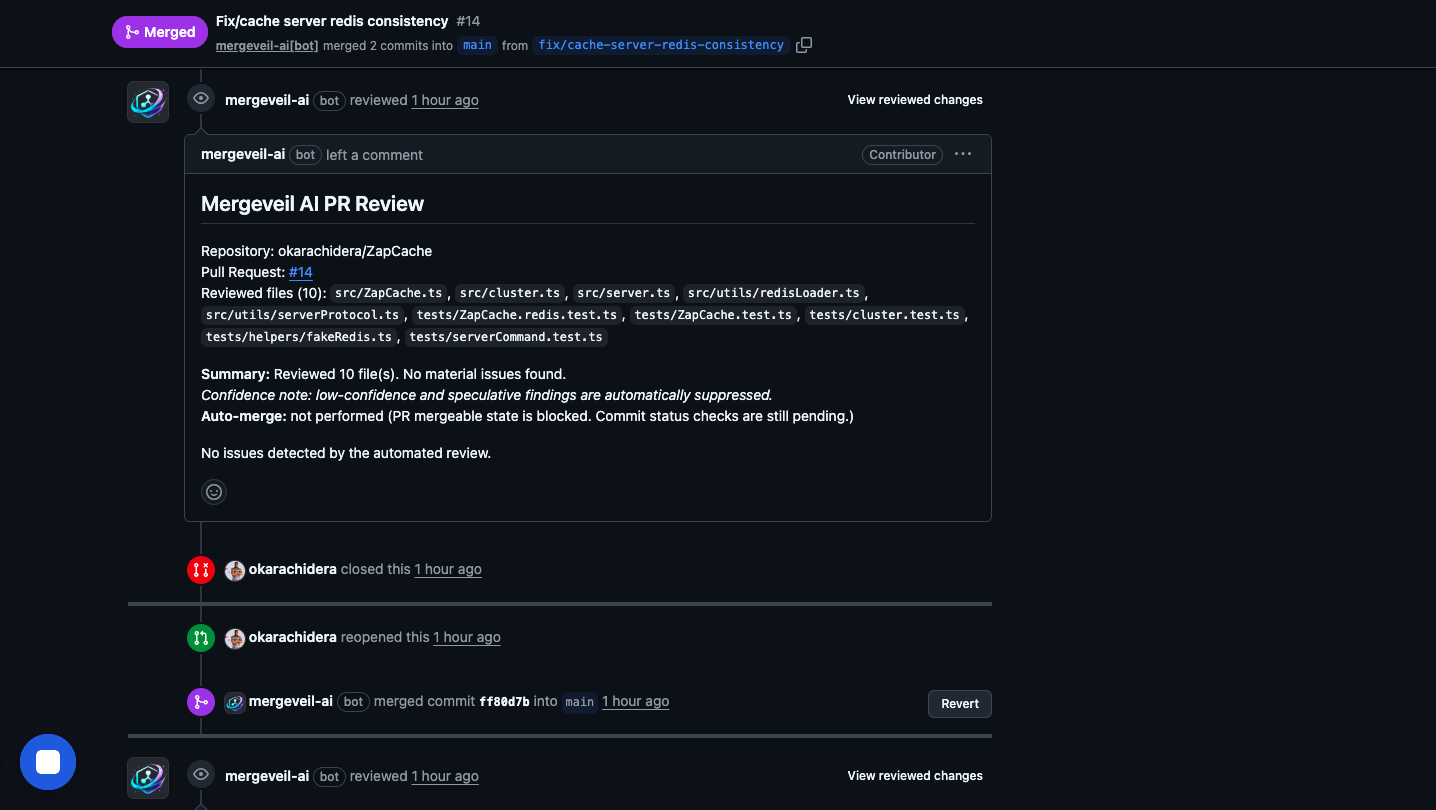The height and width of the screenshot is (810, 1436).
Task: Expand the second 'View reviewed changes' entry
Action: click(x=914, y=775)
